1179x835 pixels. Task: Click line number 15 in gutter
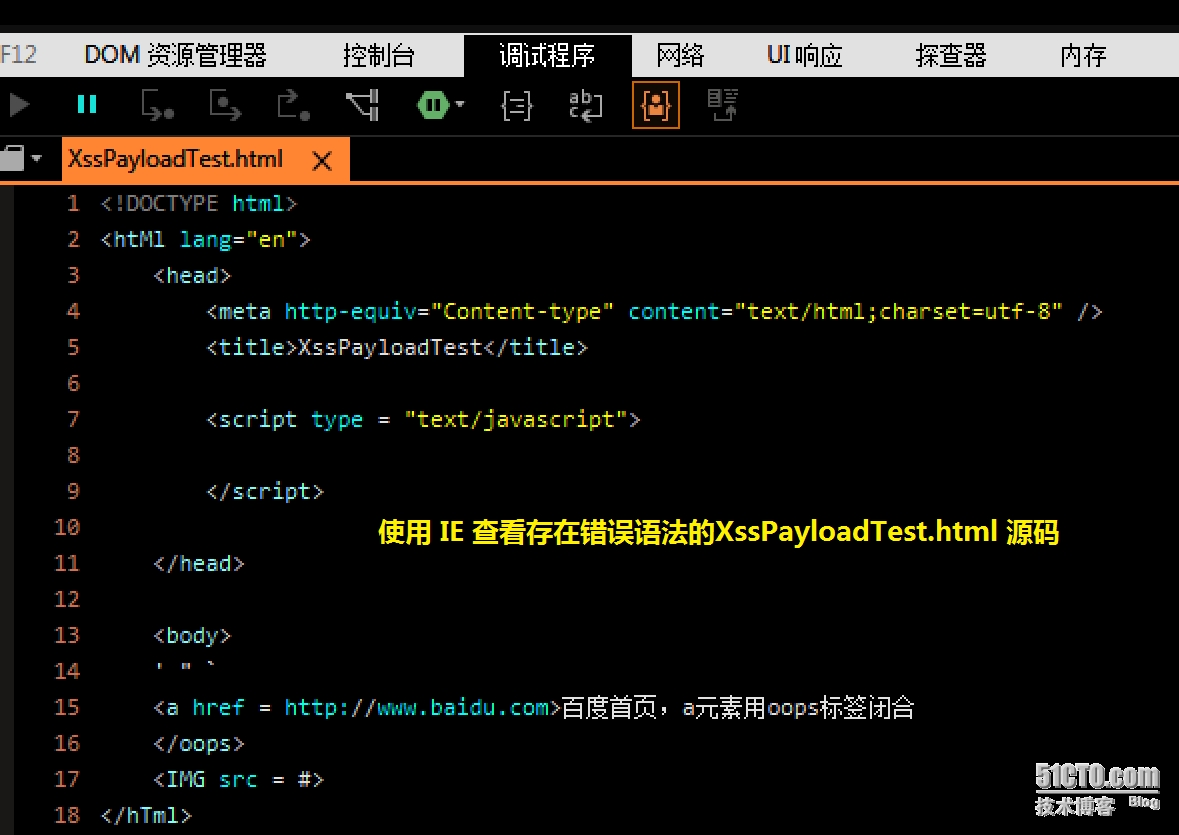tap(67, 707)
